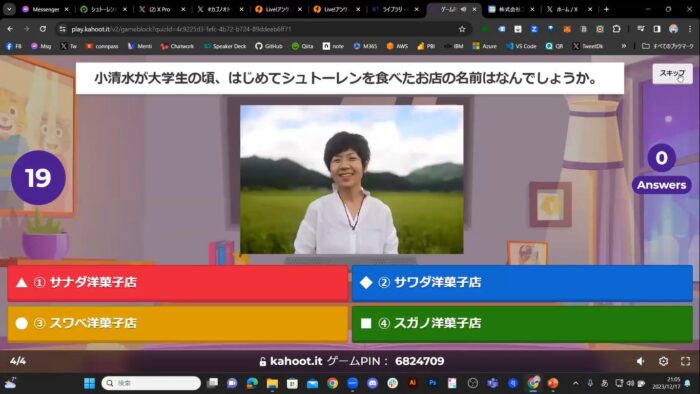Open the note bookmark
Viewport: 700px width, 394px height.
coord(333,46)
